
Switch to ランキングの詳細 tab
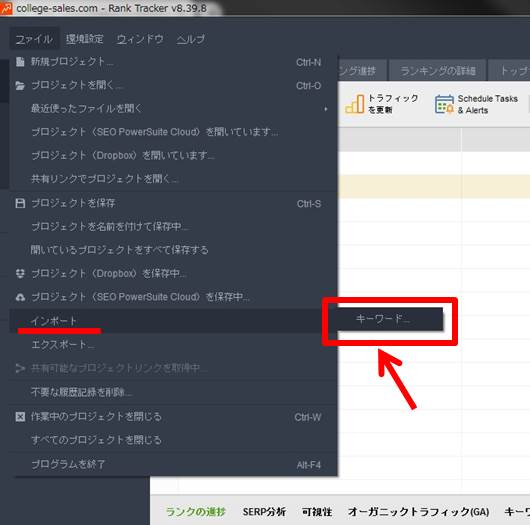[438, 71]
